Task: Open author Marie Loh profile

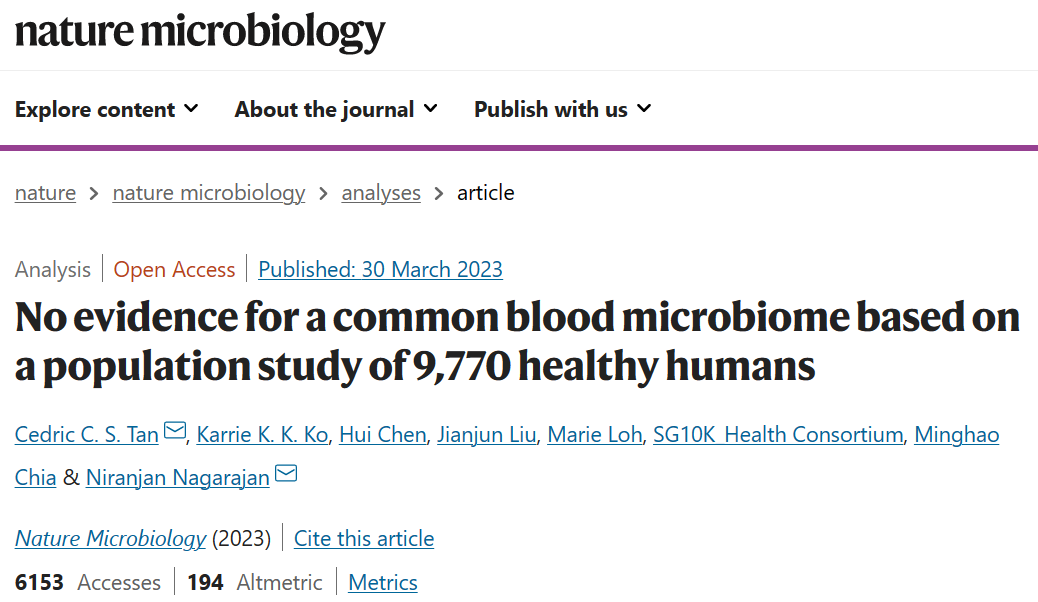Action: [596, 434]
